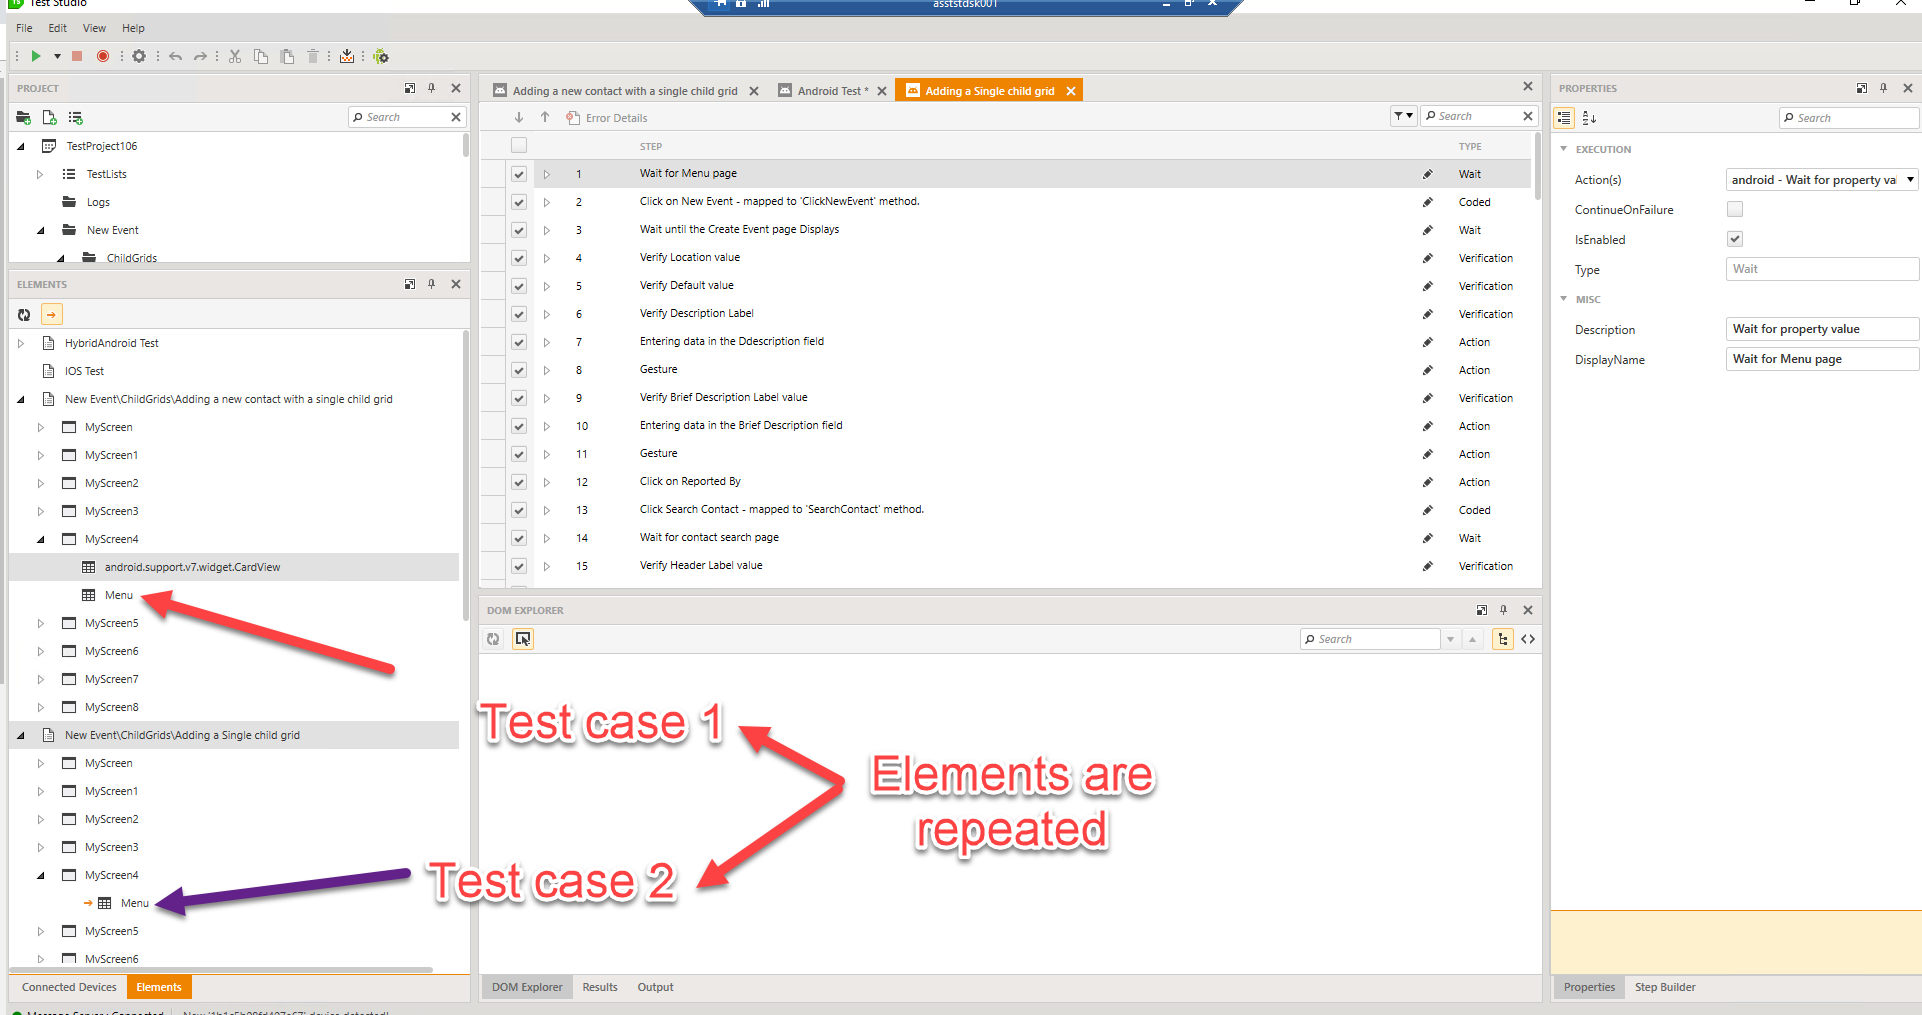Expand the MyScreen5 node under first test
The image size is (1922, 1015).
(41, 623)
